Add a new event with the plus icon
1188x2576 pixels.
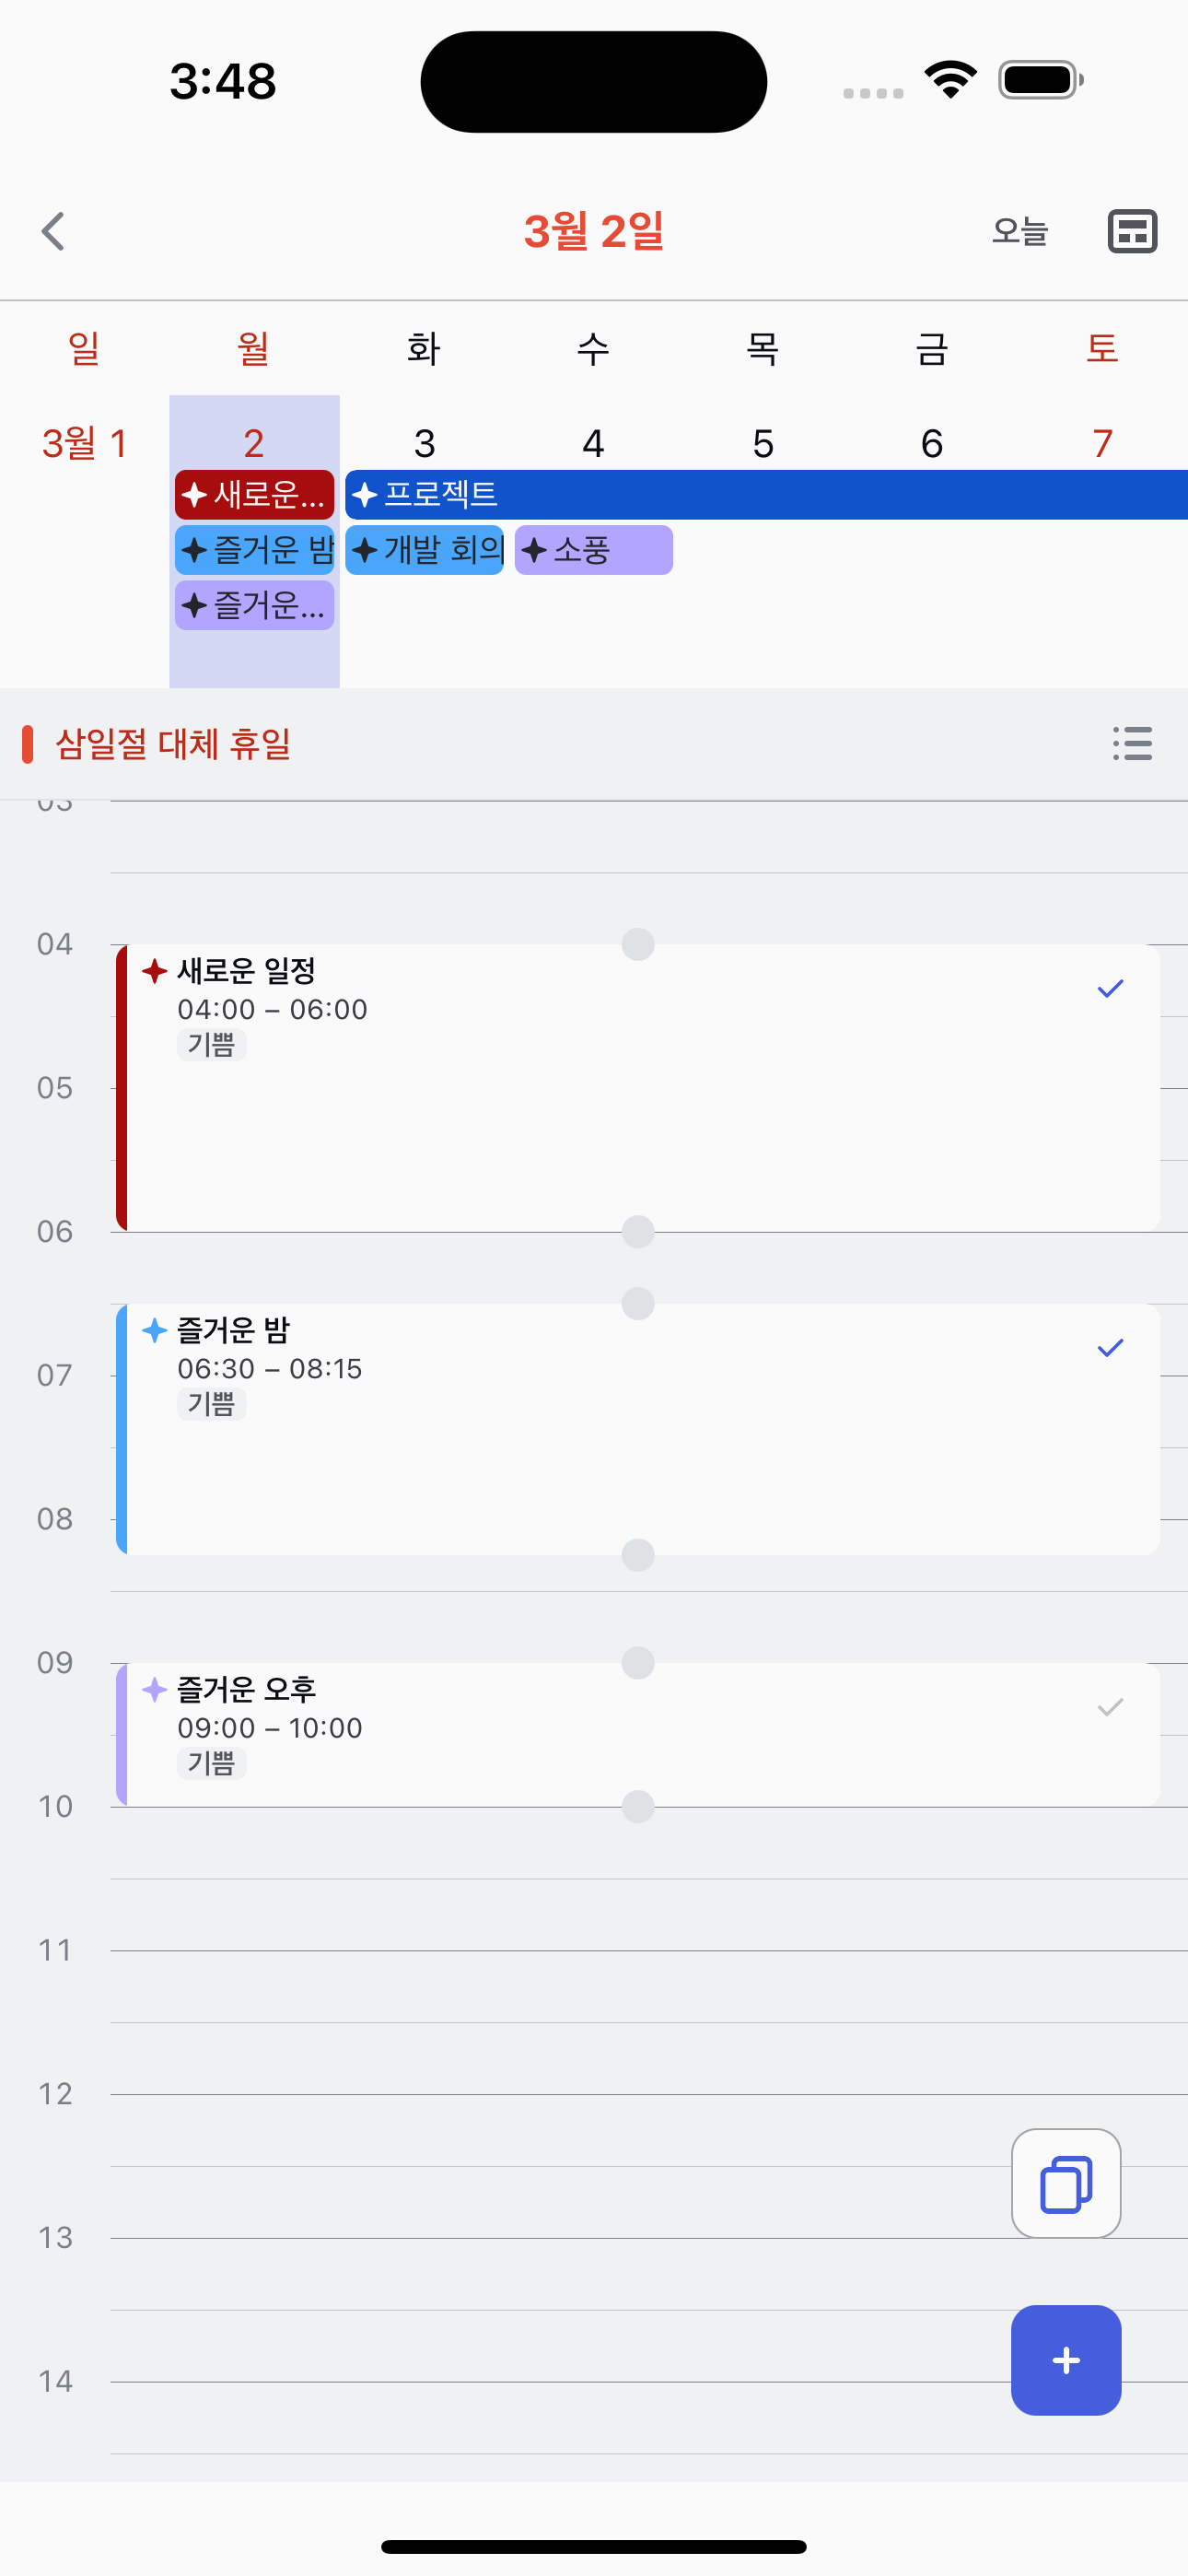coord(1065,2360)
